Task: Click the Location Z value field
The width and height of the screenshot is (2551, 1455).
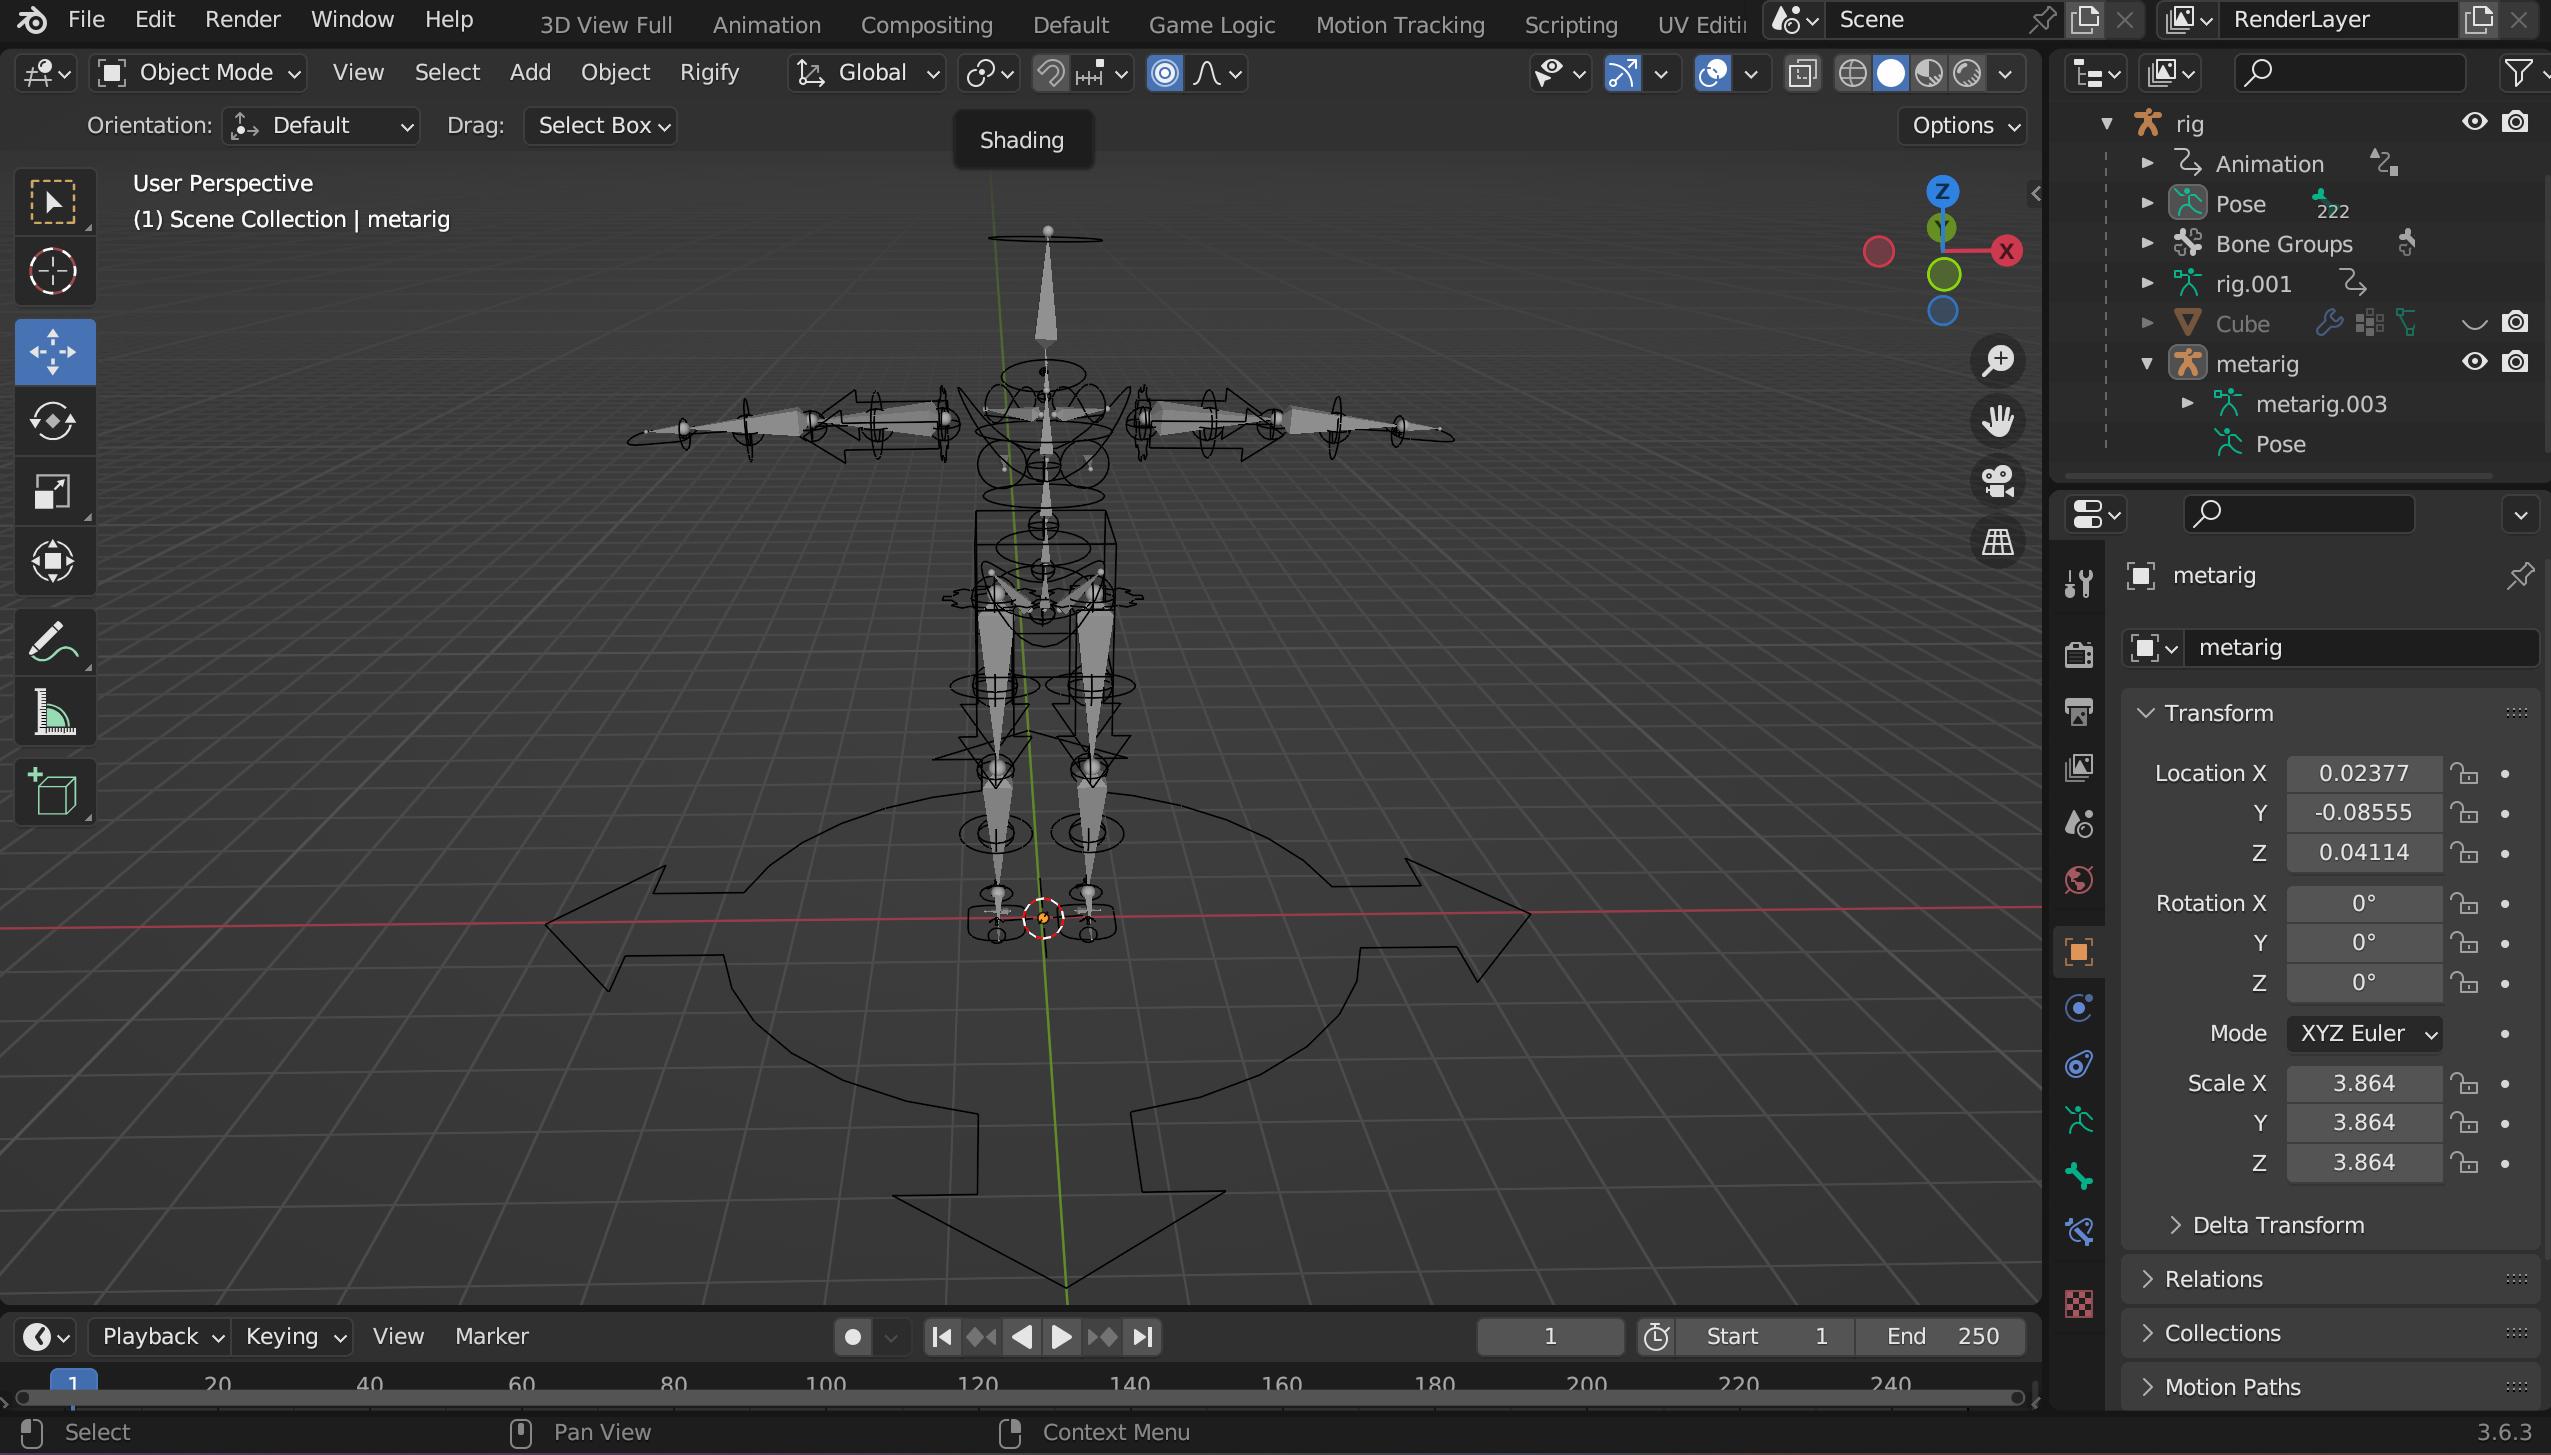Action: pos(2364,853)
